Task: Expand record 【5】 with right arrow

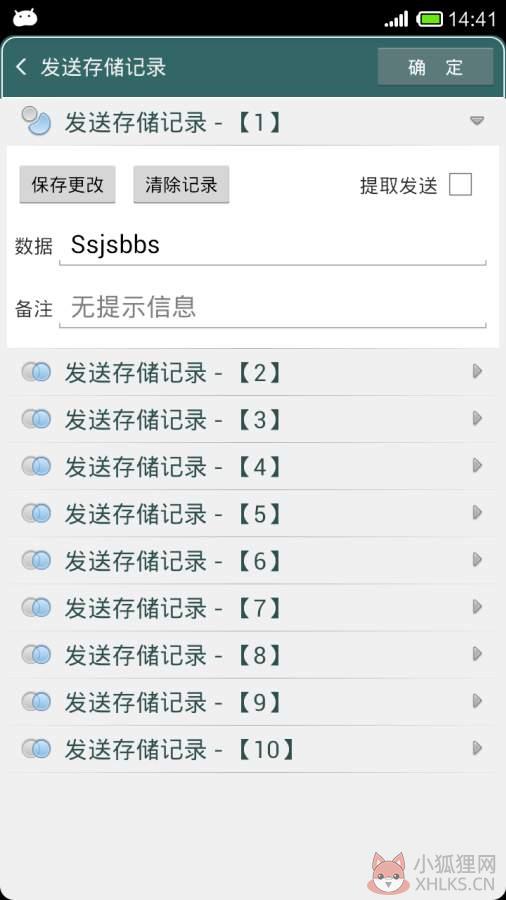Action: 477,513
